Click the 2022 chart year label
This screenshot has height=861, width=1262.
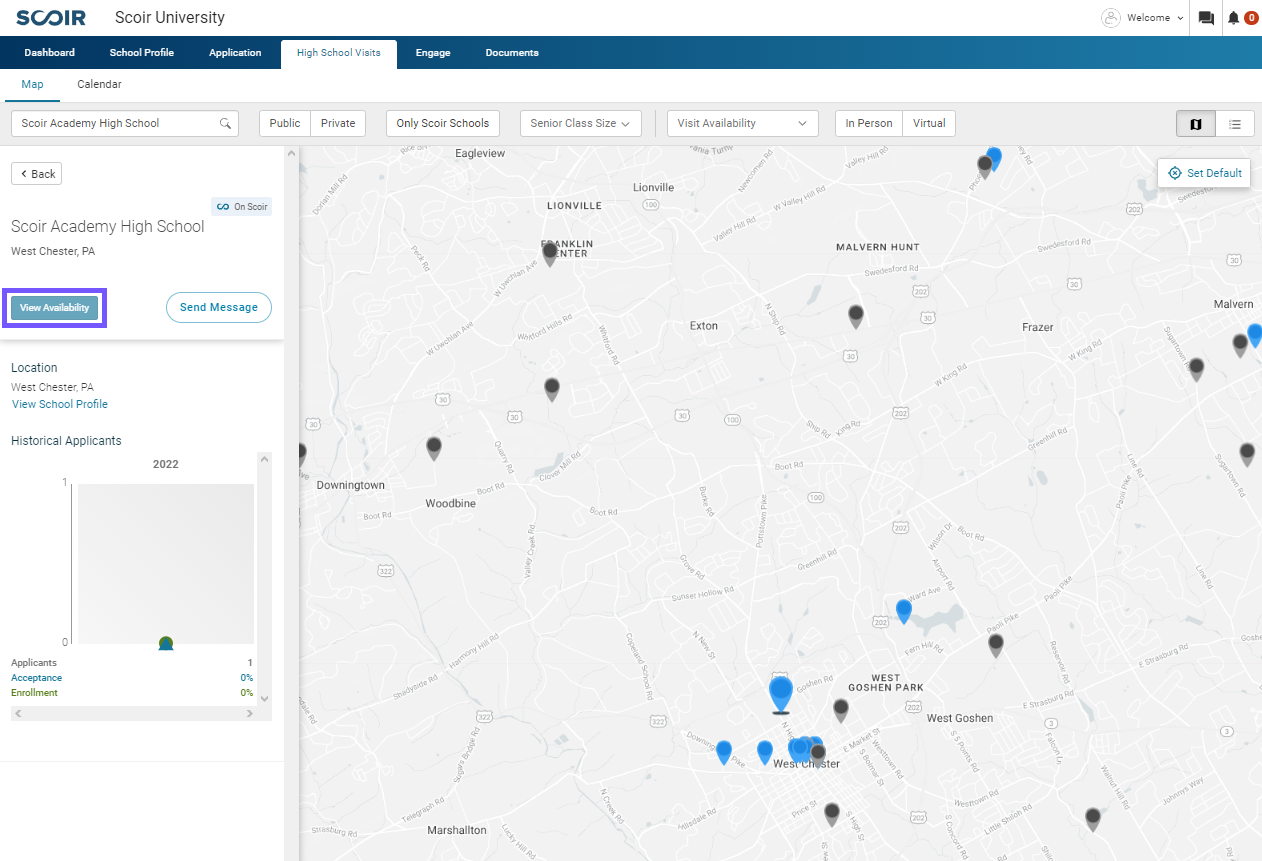tap(166, 464)
